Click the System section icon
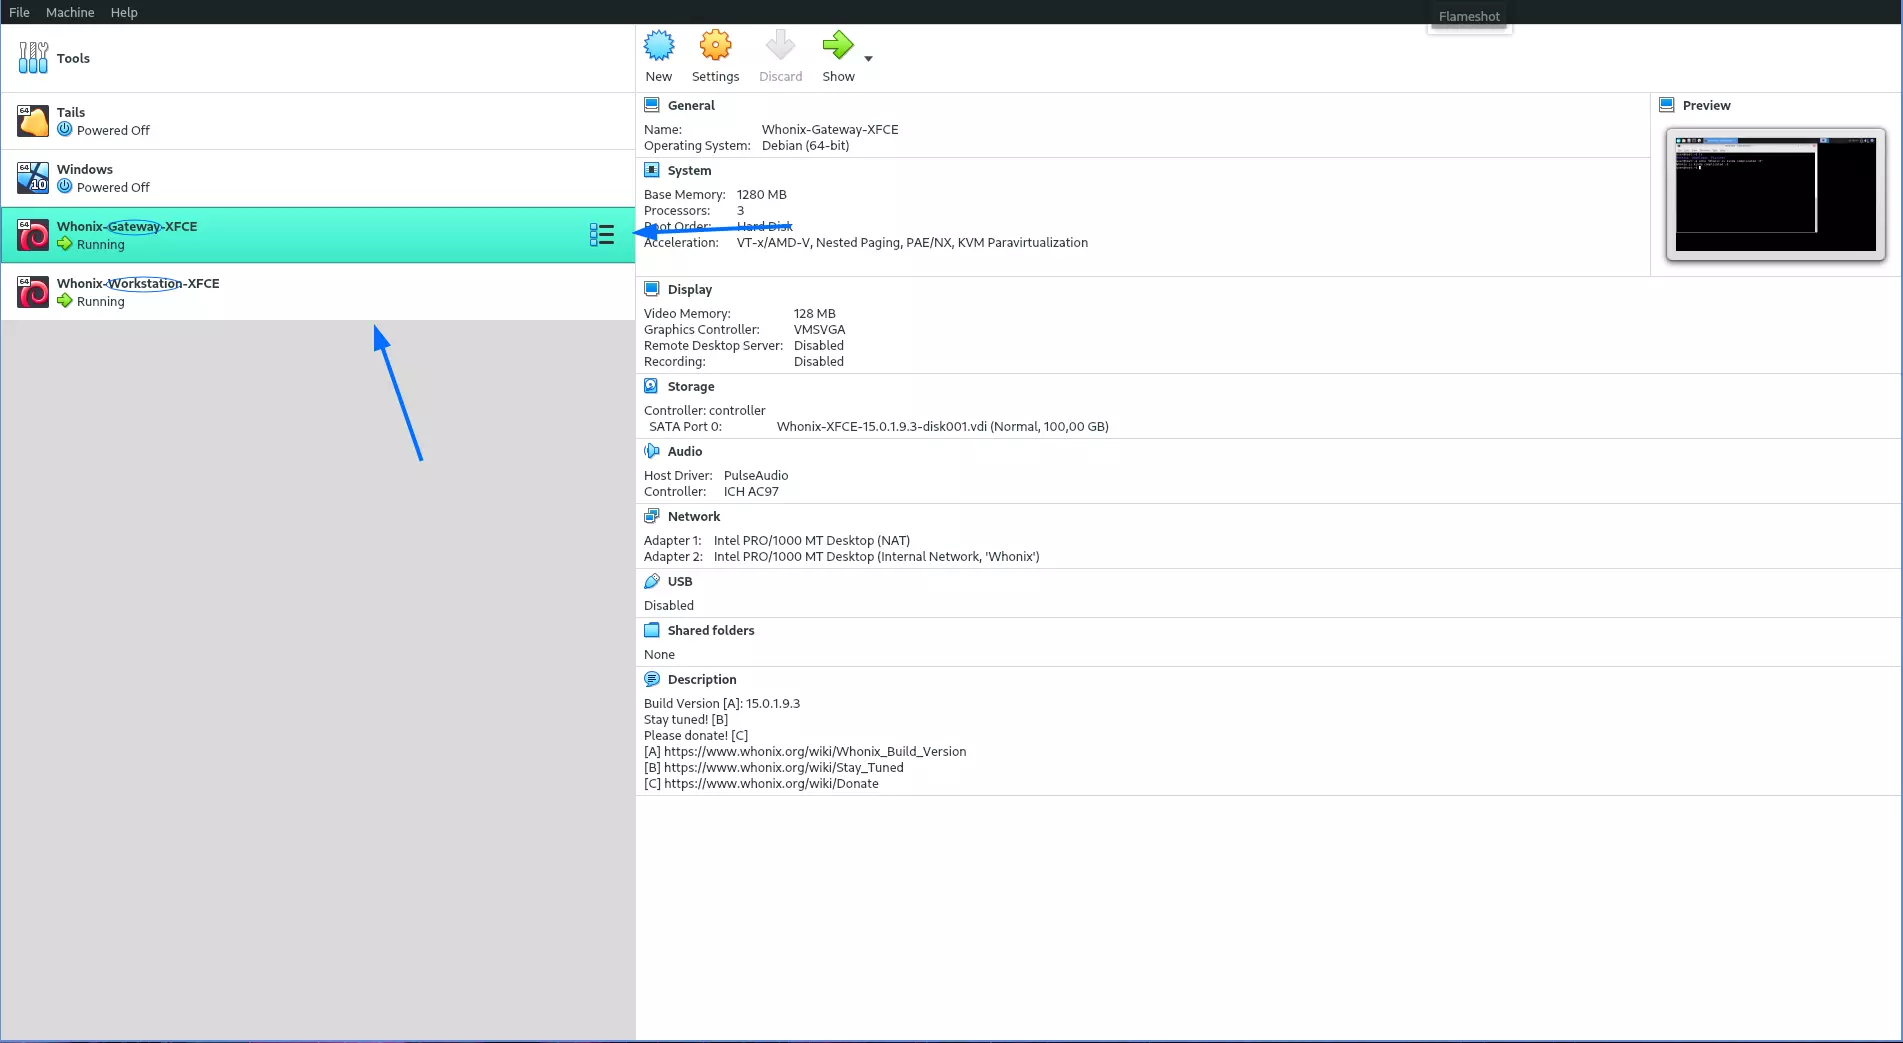The width and height of the screenshot is (1903, 1043). pos(652,170)
